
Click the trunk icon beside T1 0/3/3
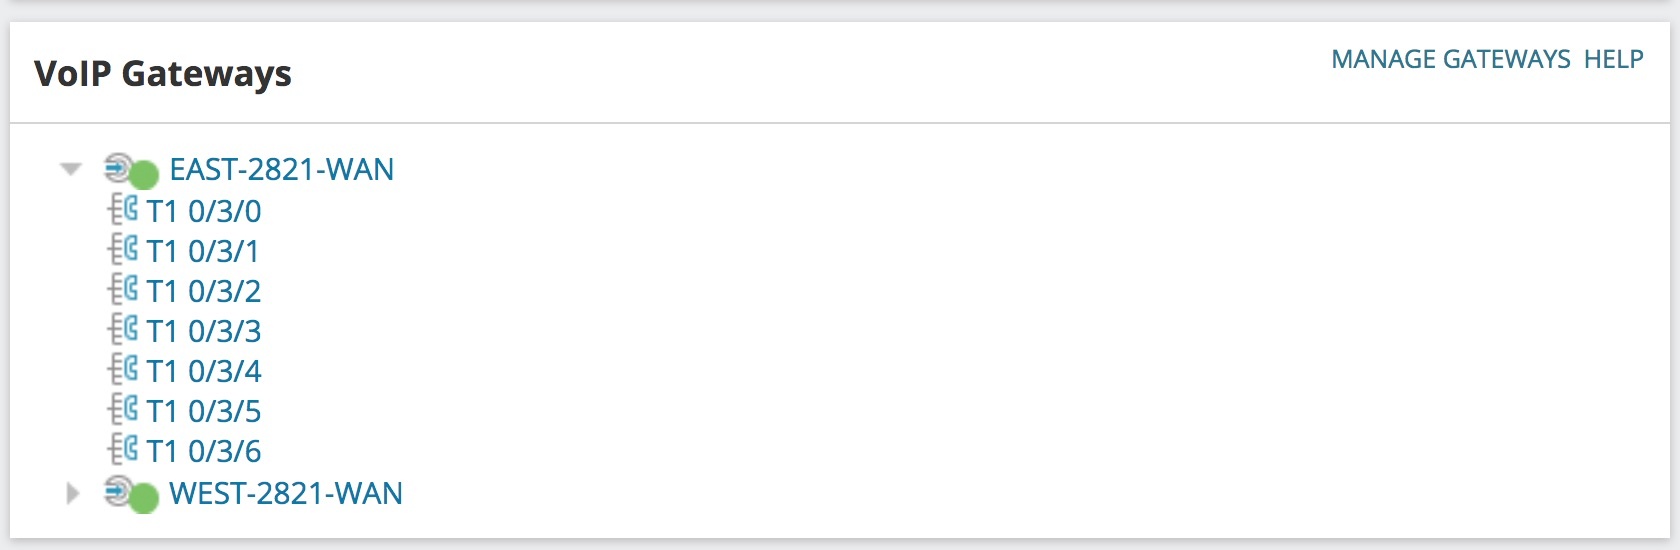tap(123, 330)
